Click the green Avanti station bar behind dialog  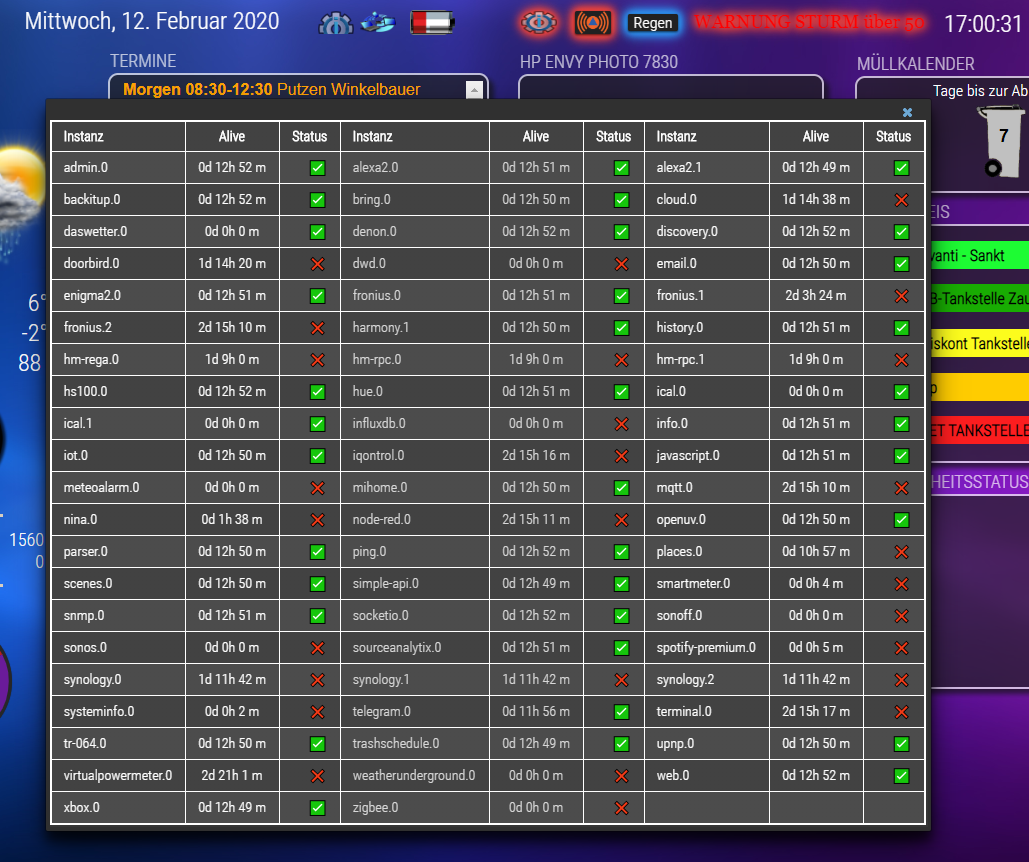pos(980,255)
